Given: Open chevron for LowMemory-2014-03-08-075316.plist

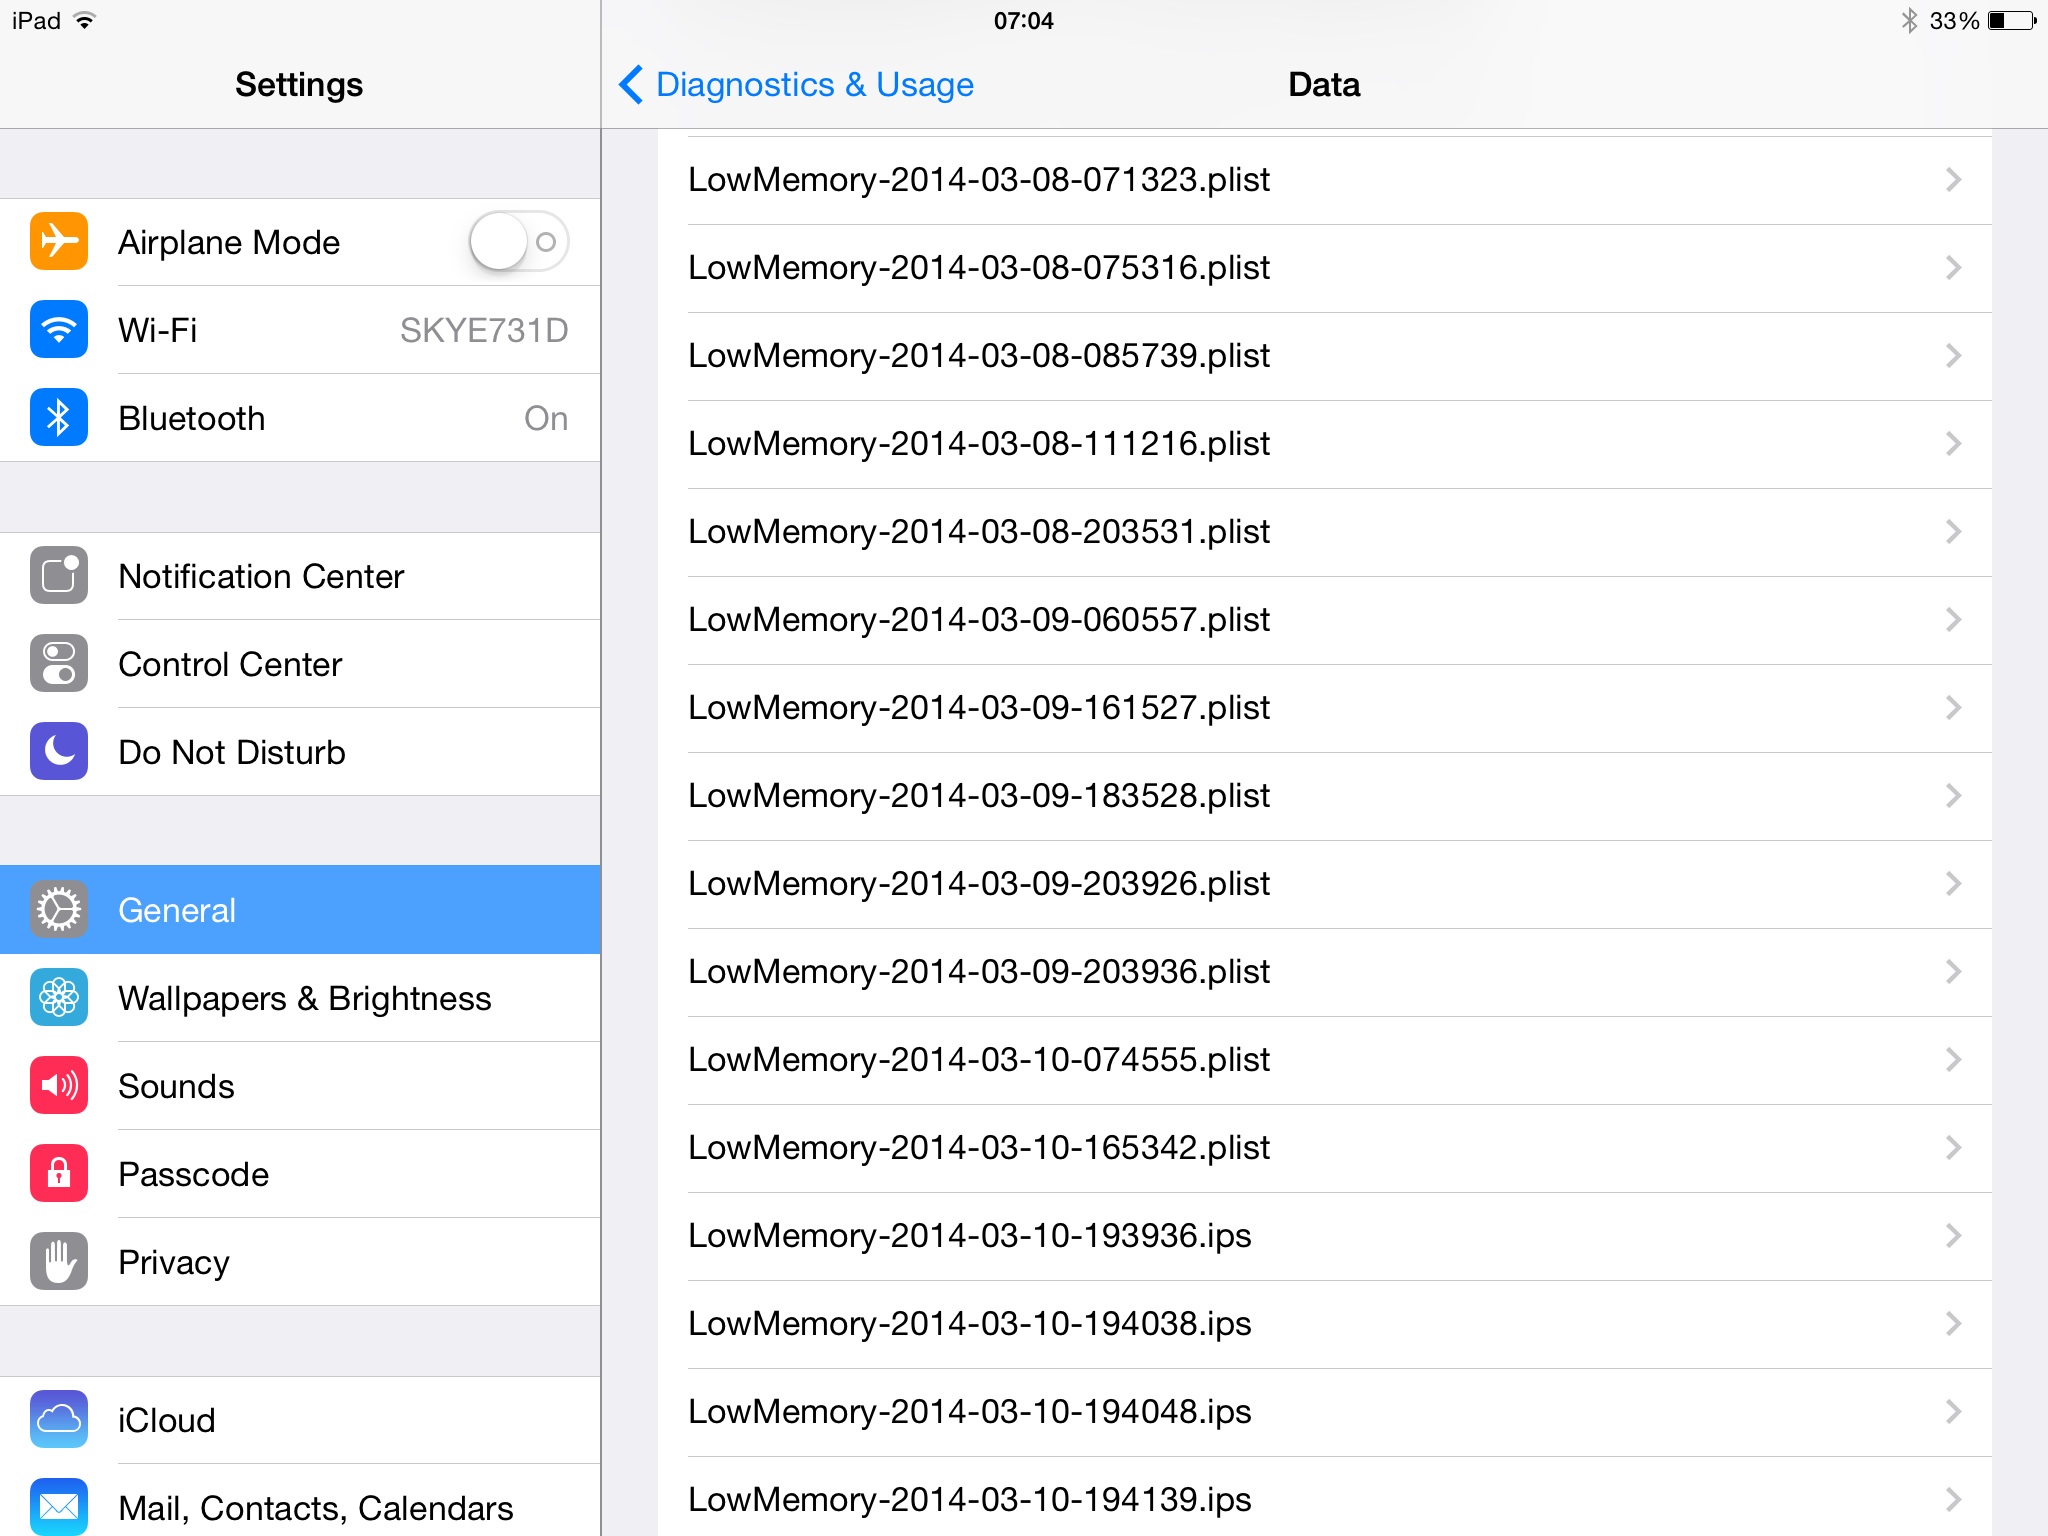Looking at the screenshot, I should [x=1953, y=268].
